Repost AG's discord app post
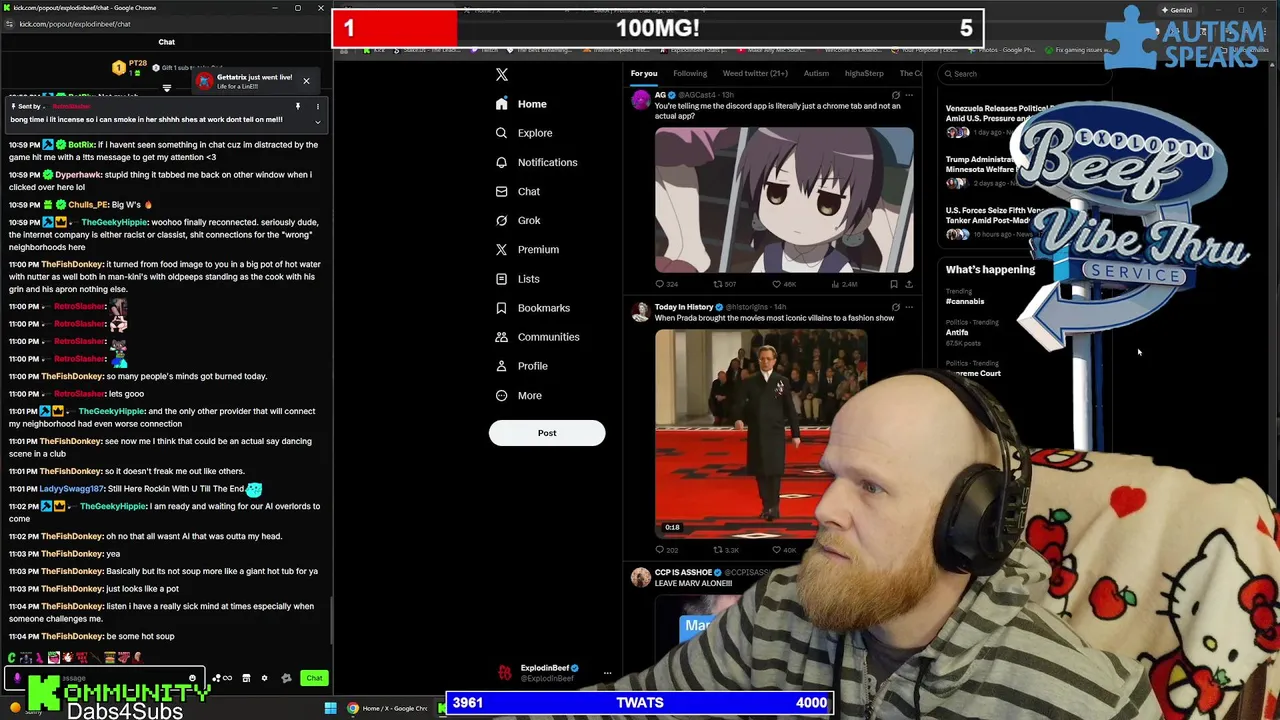 [x=717, y=284]
